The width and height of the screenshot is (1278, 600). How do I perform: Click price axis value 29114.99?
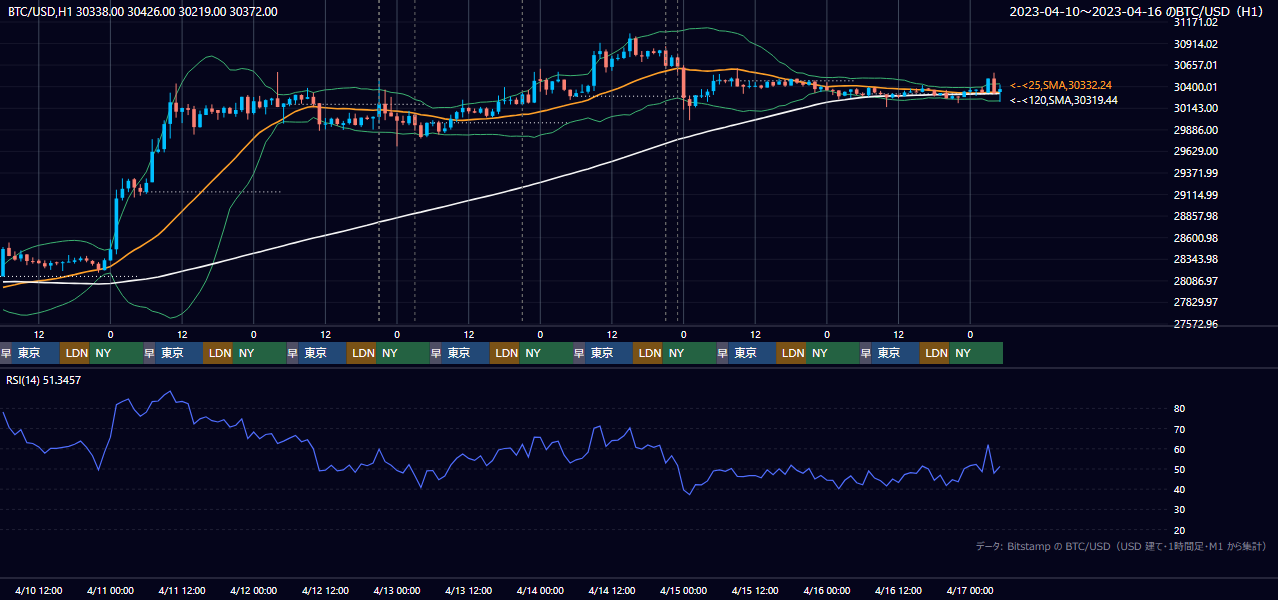[x=1195, y=195]
